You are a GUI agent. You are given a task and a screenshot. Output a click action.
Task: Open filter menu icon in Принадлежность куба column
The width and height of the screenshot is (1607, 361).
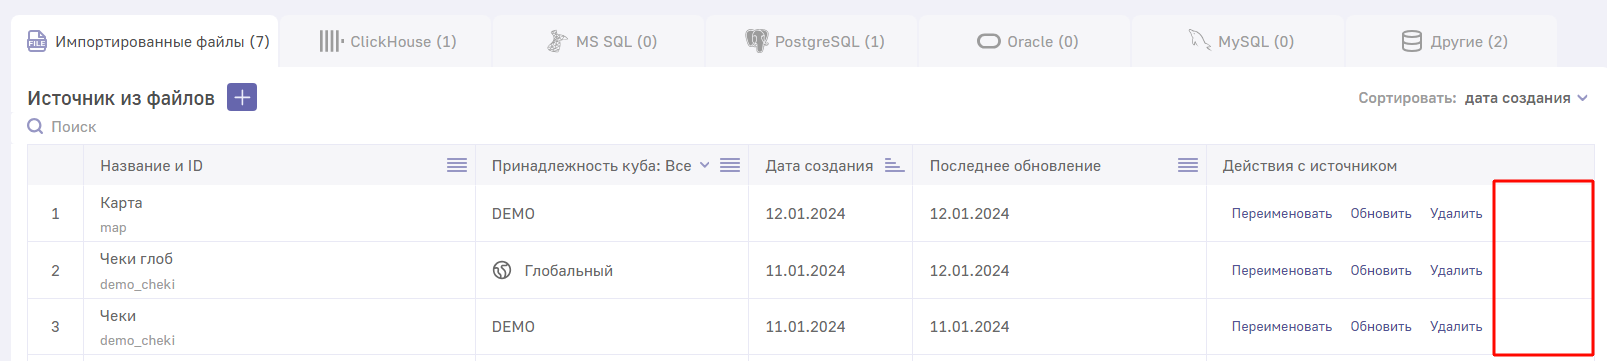[730, 165]
